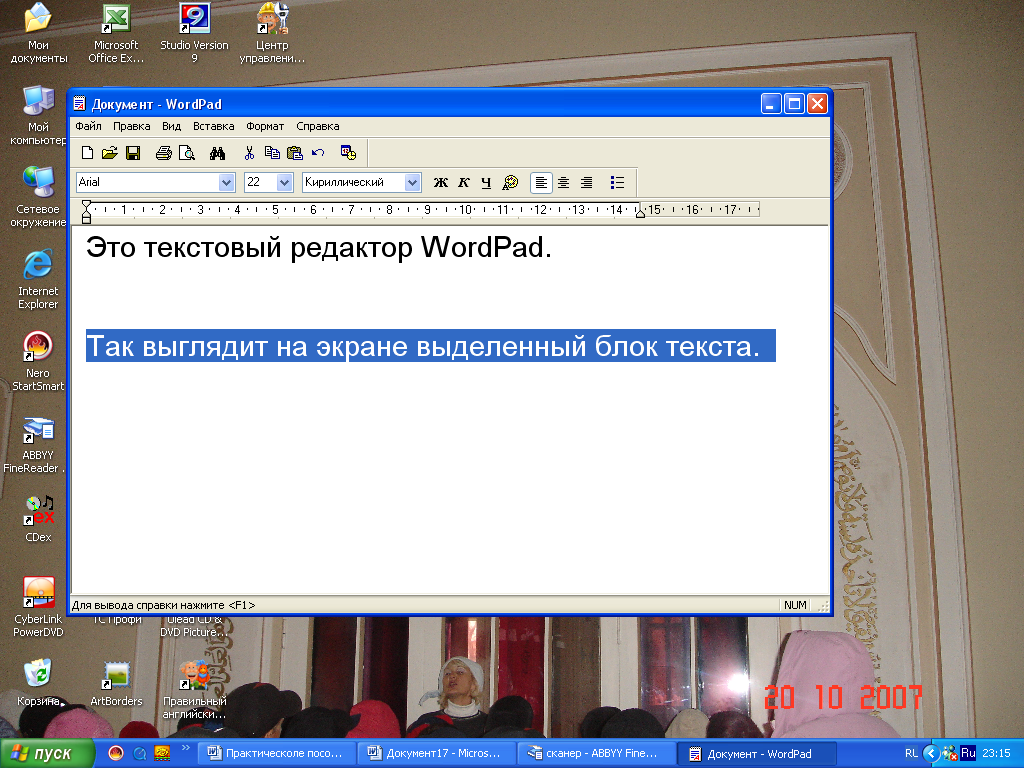Screen dimensions: 1024x768
Task: Center-align the text
Action: point(564,183)
